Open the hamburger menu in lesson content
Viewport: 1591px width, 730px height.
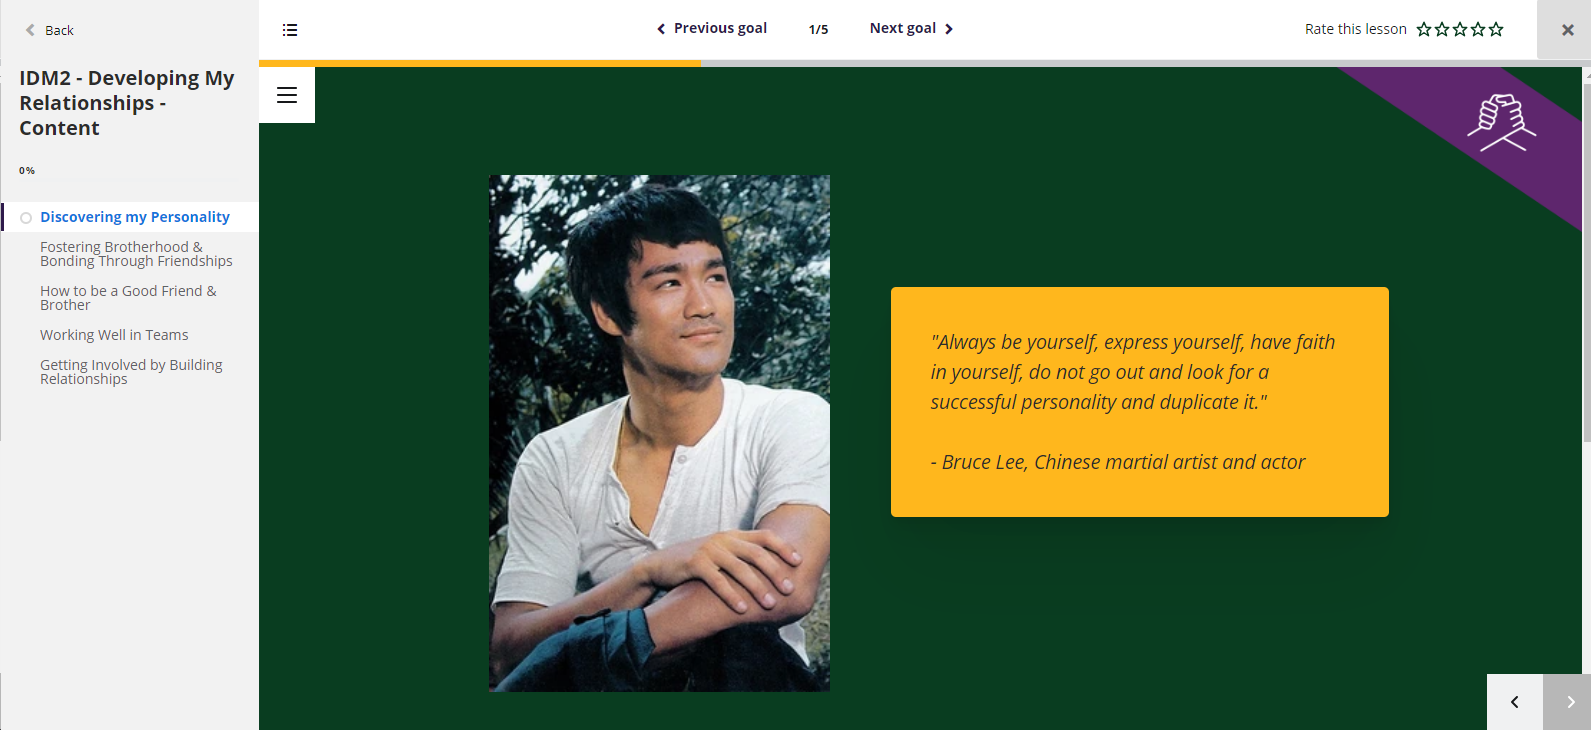click(x=287, y=95)
